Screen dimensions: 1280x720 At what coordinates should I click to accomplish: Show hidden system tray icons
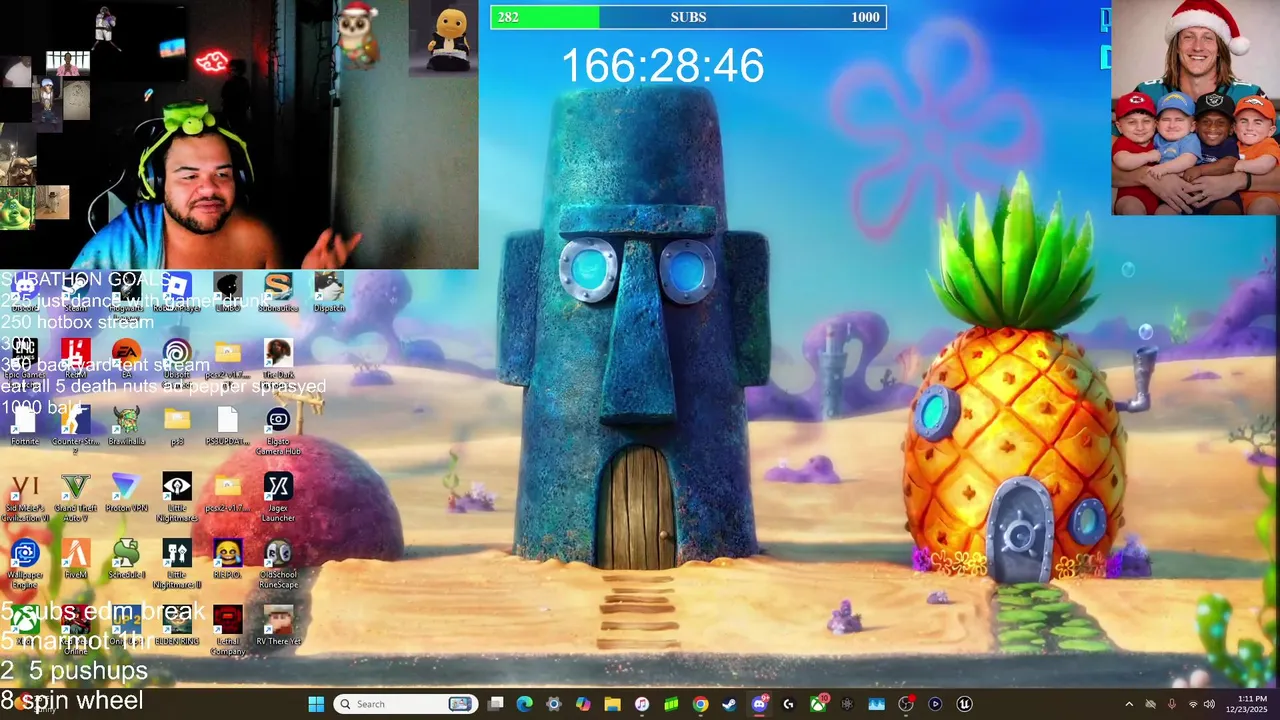(1129, 704)
